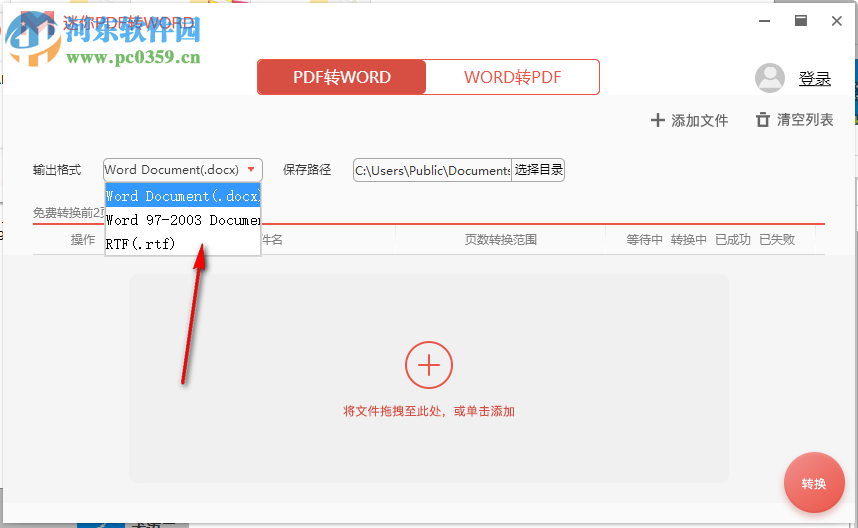This screenshot has width=858, height=528.
Task: Click 选择目录 to choose folder
Action: coord(538,170)
